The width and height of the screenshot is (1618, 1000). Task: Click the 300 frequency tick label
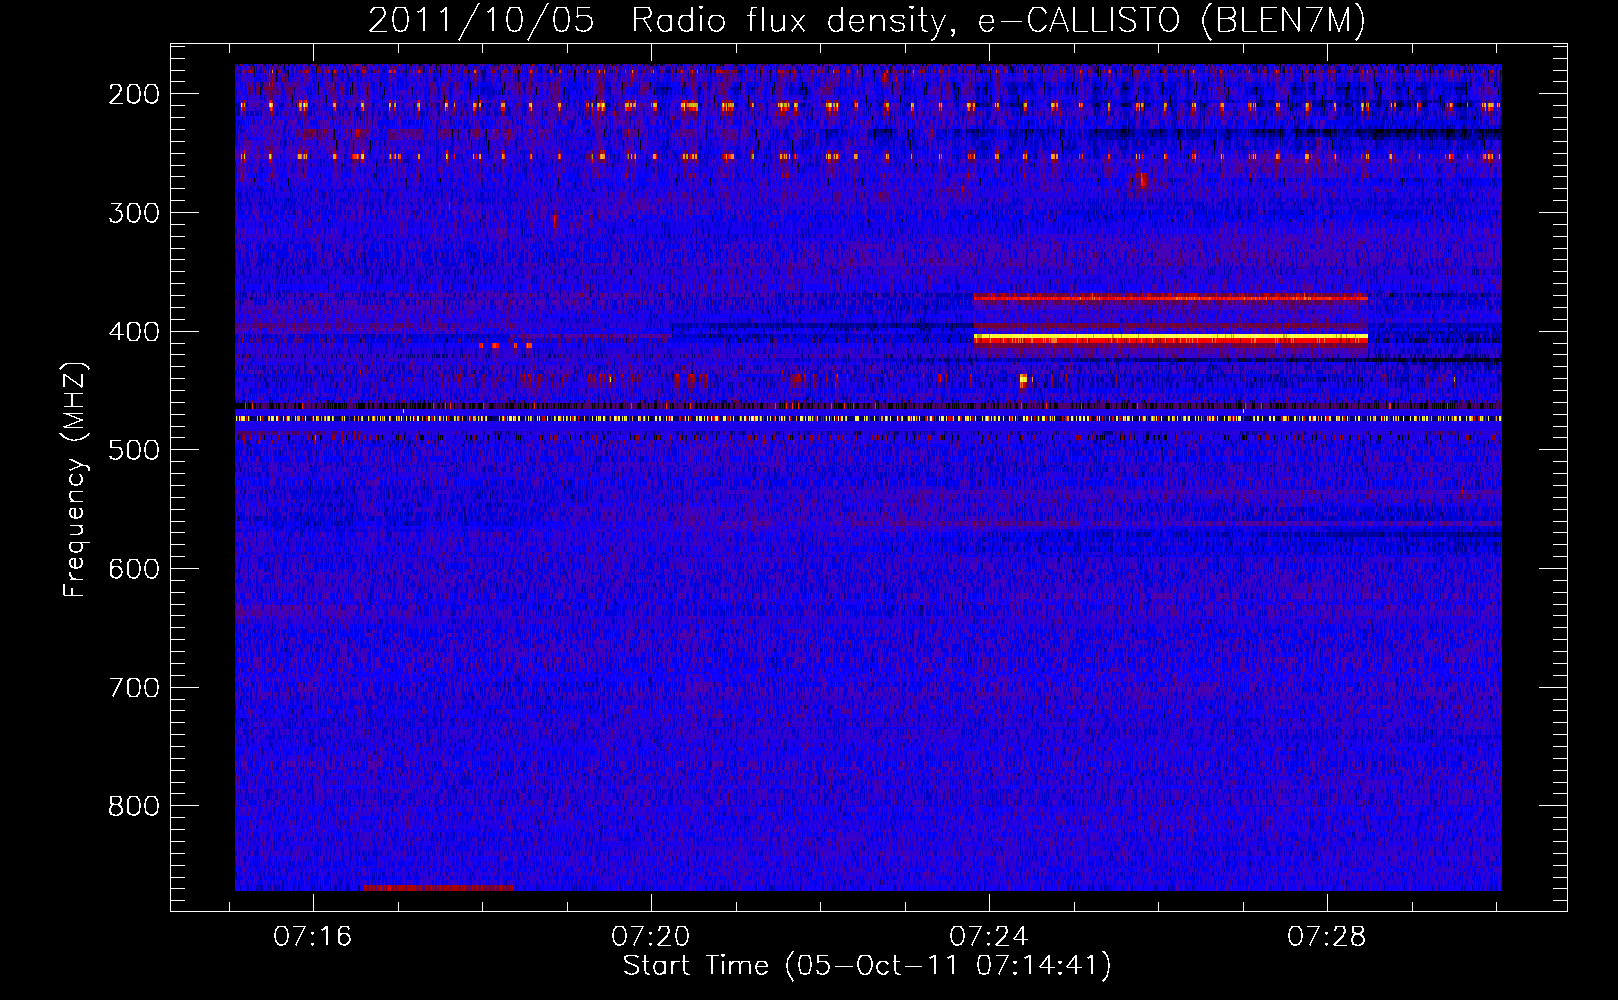(134, 213)
